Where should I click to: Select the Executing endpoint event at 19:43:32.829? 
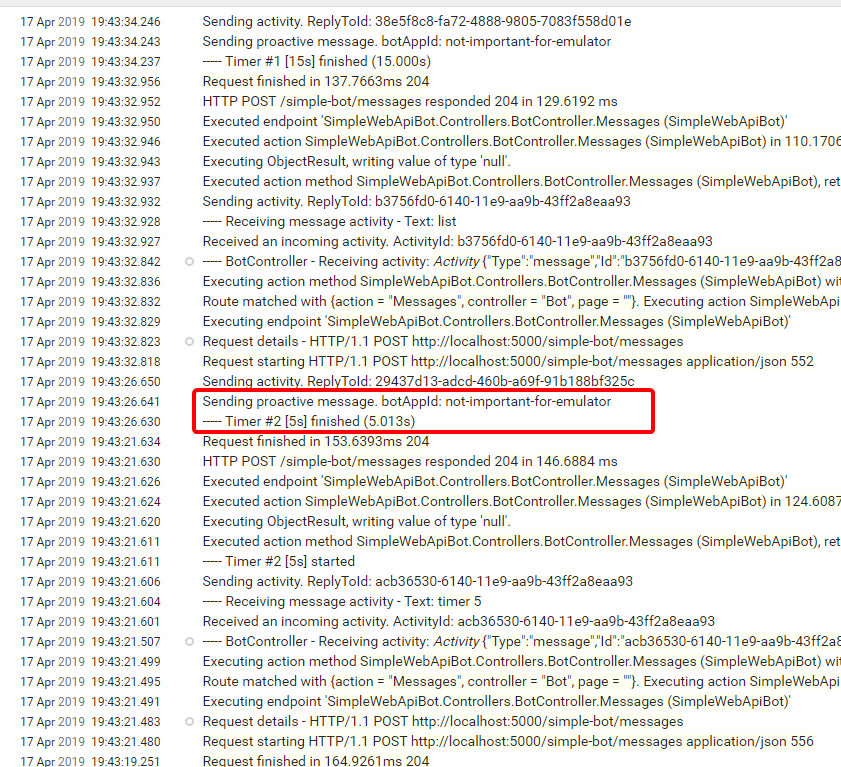point(497,321)
